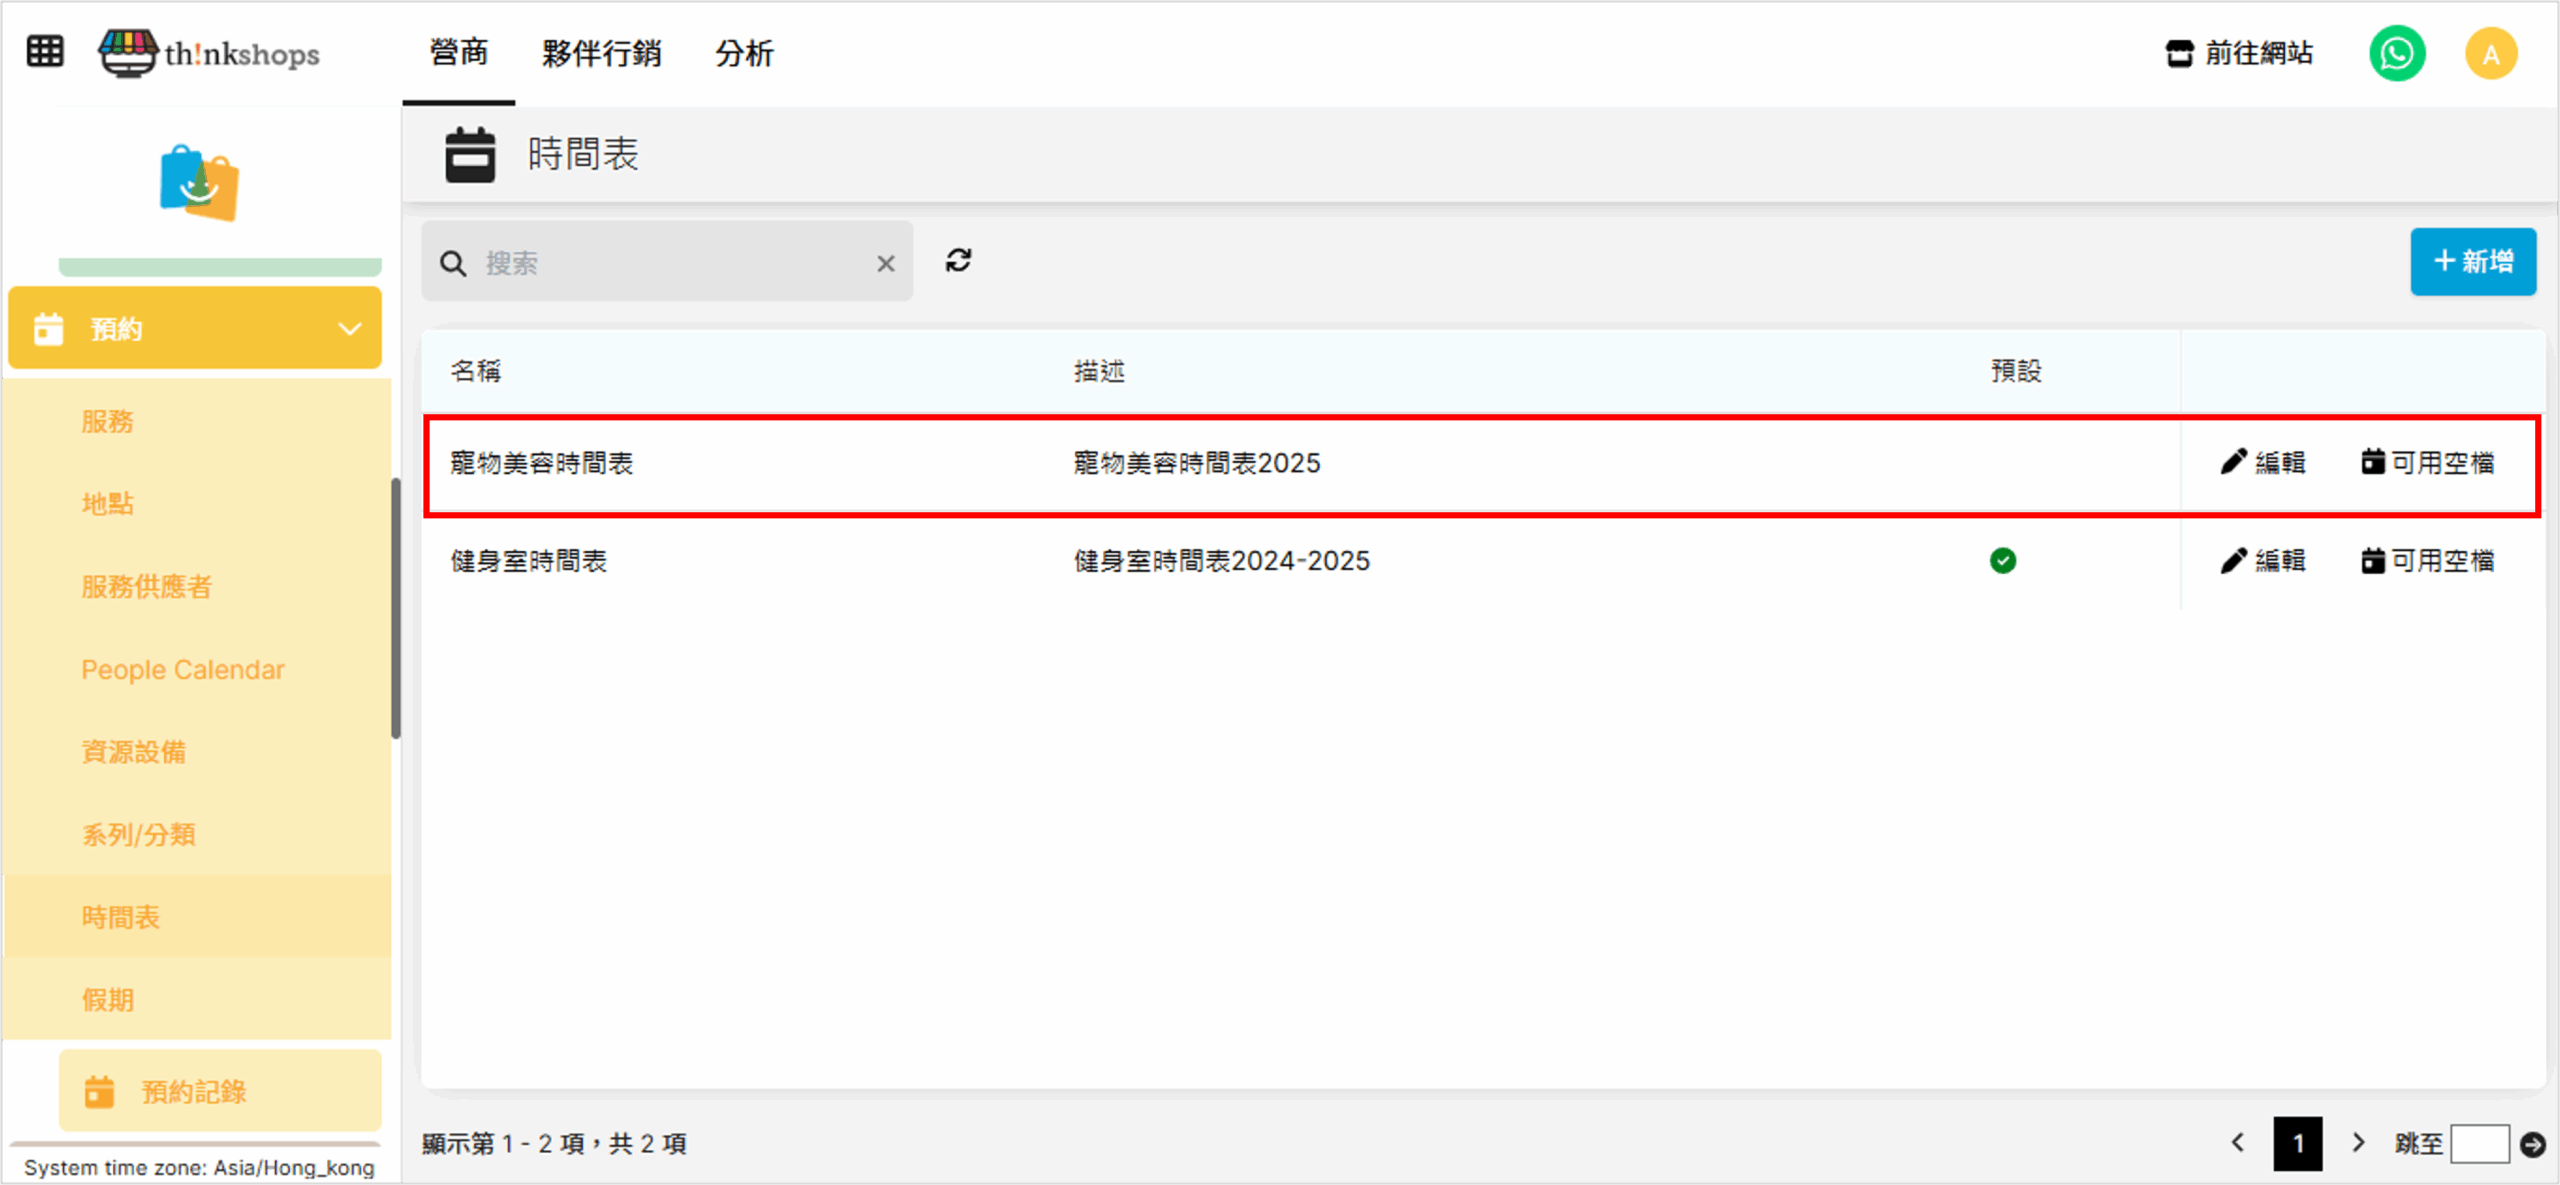Go to next page chevron
Viewport: 2560px width, 1185px height.
(2358, 1142)
